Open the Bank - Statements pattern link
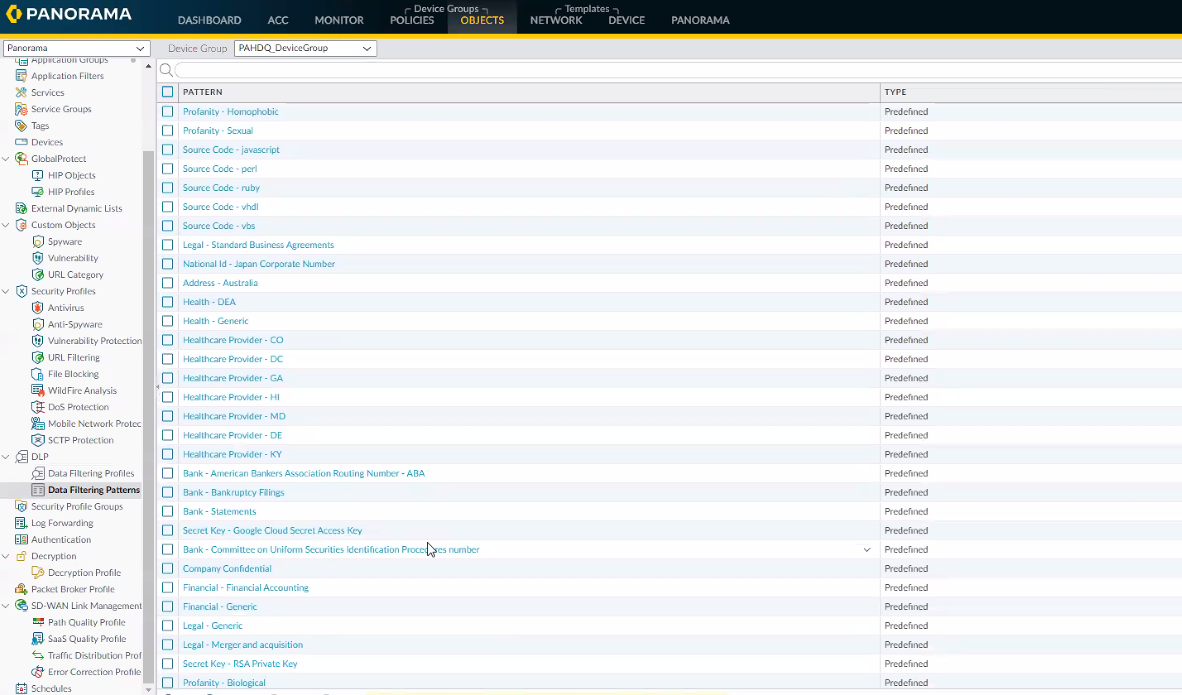This screenshot has width=1182, height=695. [x=219, y=512]
